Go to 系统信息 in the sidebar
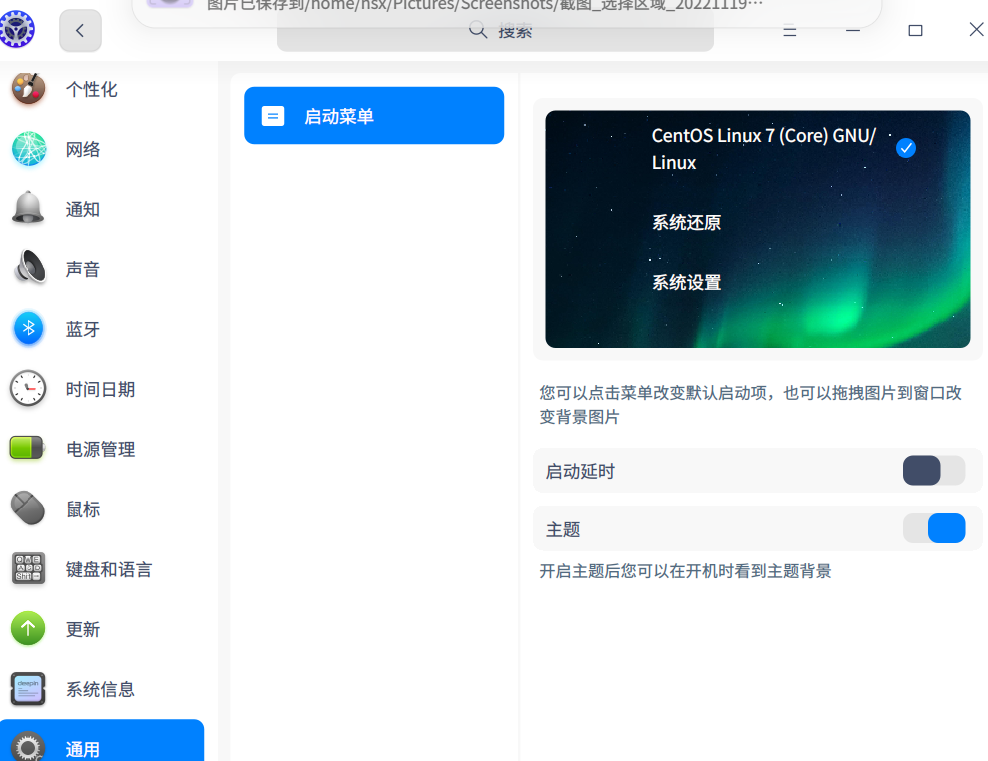Viewport: 988px width, 761px height. coord(100,689)
